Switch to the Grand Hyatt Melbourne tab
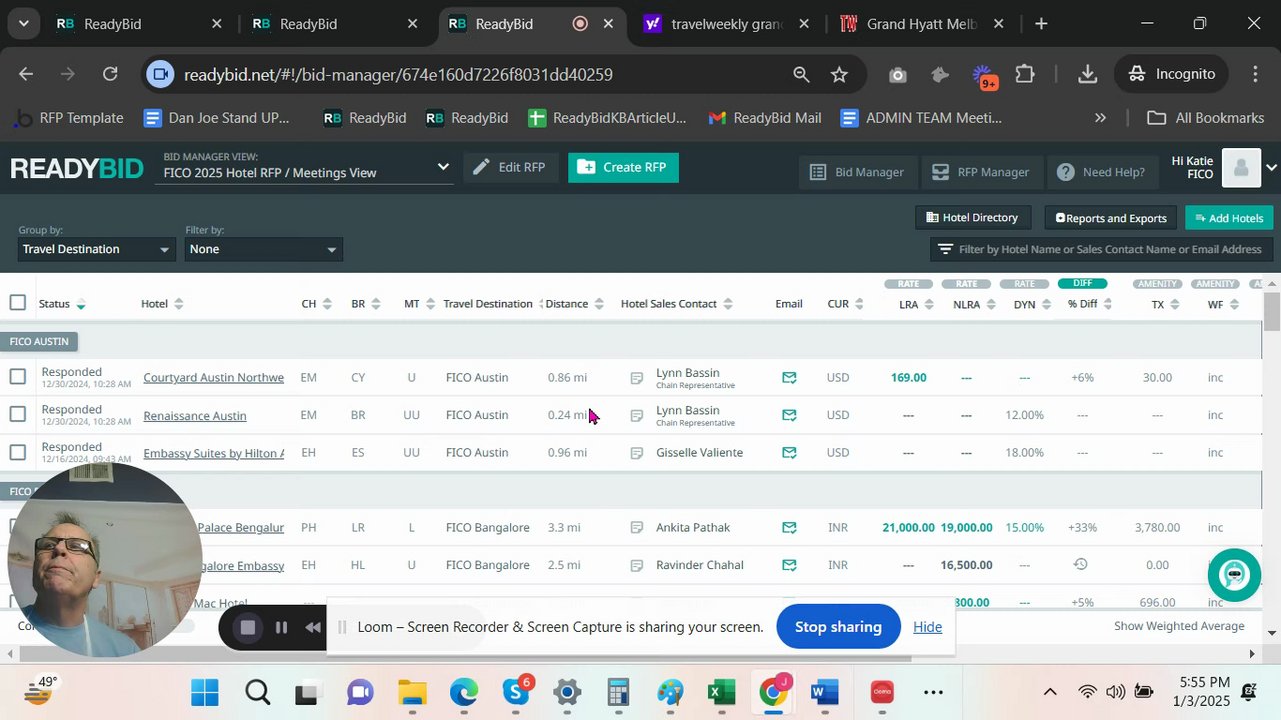The image size is (1281, 720). [x=921, y=24]
